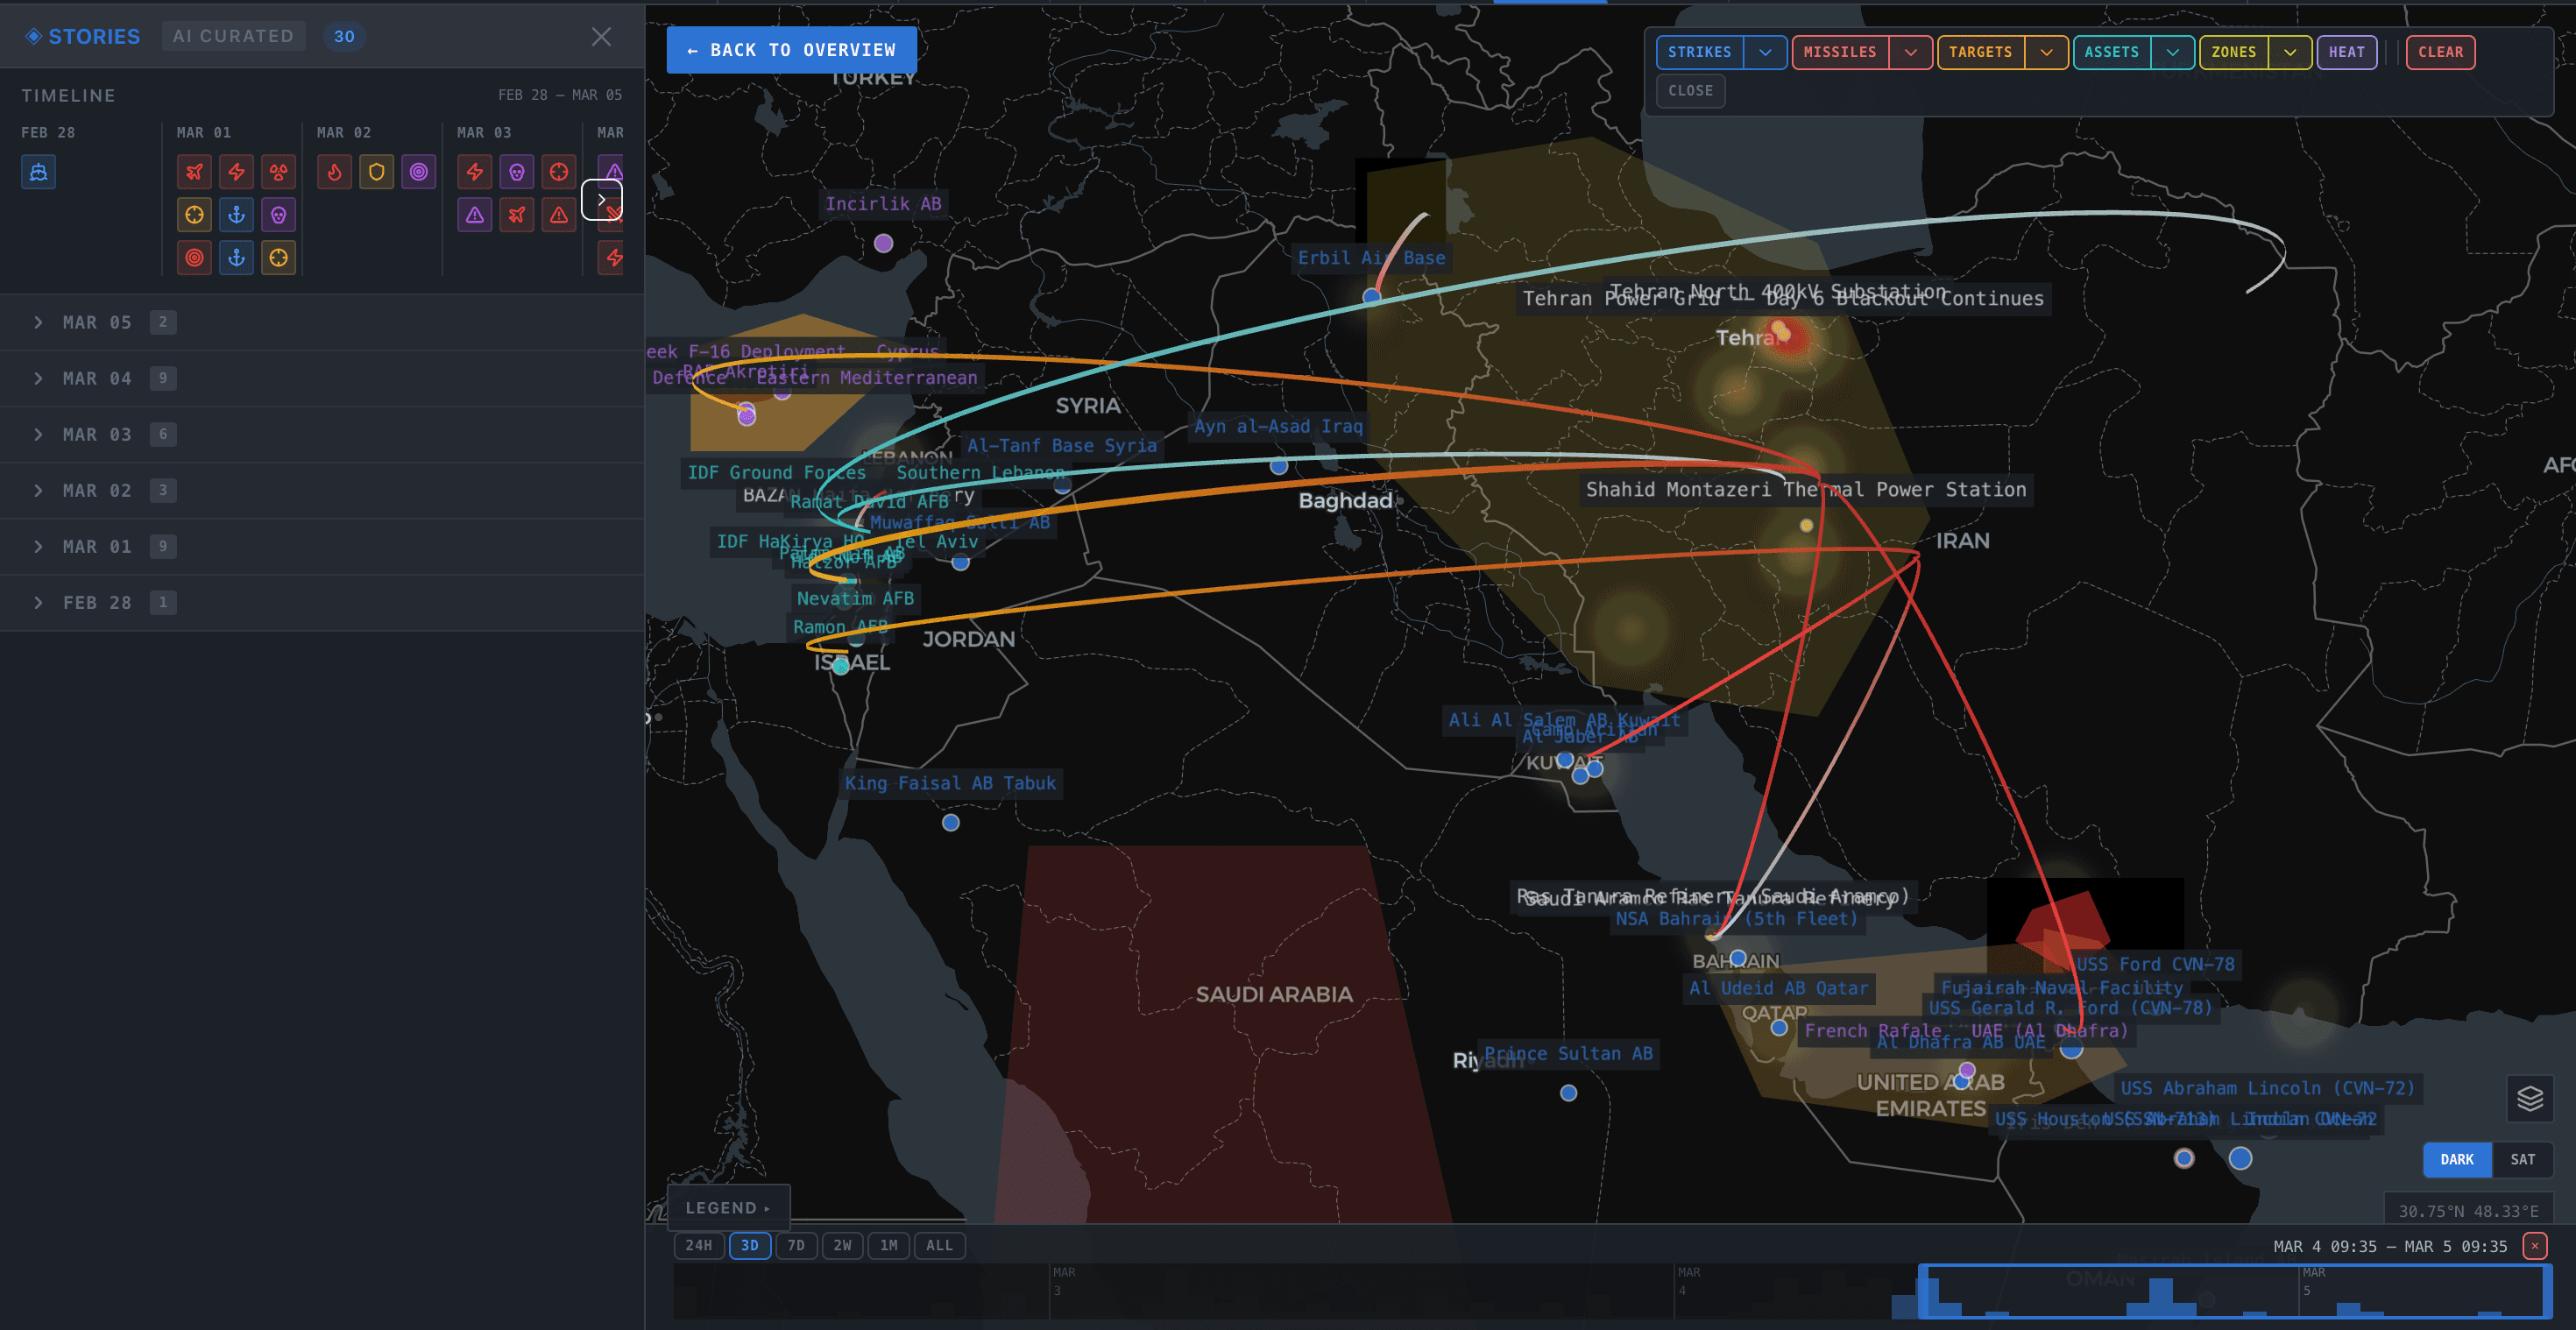The image size is (2576, 1330).
Task: Select the 7D time range tab
Action: 796,1245
